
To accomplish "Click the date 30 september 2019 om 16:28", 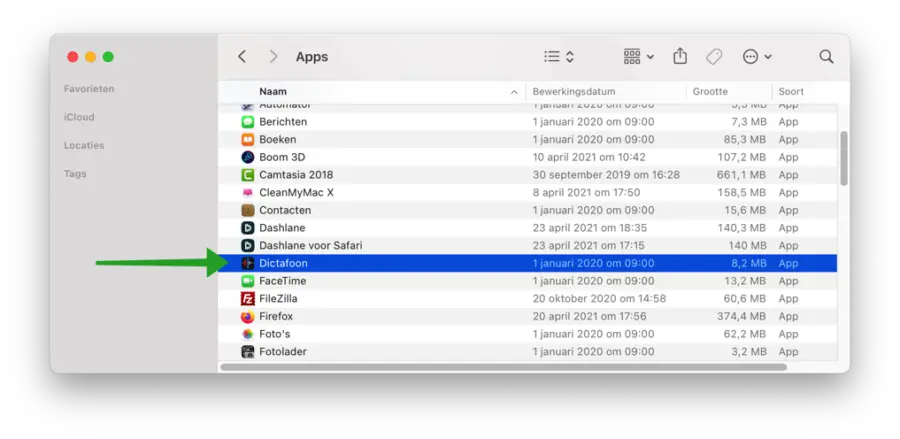I will [606, 175].
